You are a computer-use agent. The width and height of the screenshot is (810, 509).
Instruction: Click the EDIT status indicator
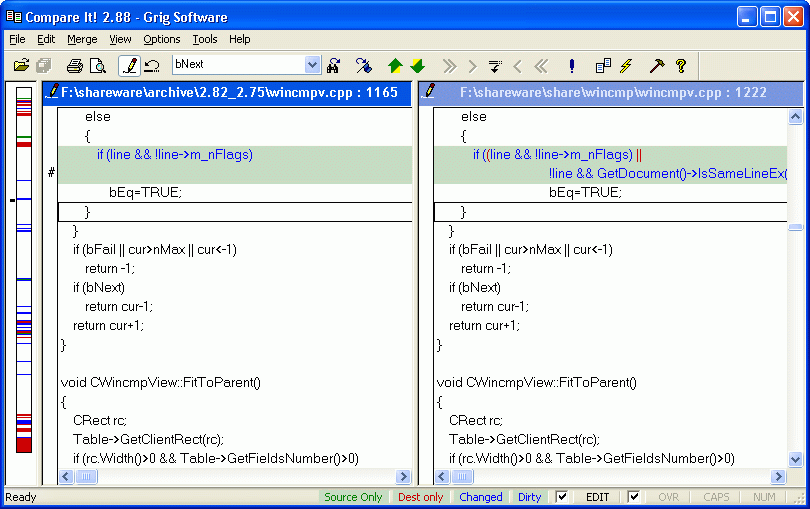[597, 497]
